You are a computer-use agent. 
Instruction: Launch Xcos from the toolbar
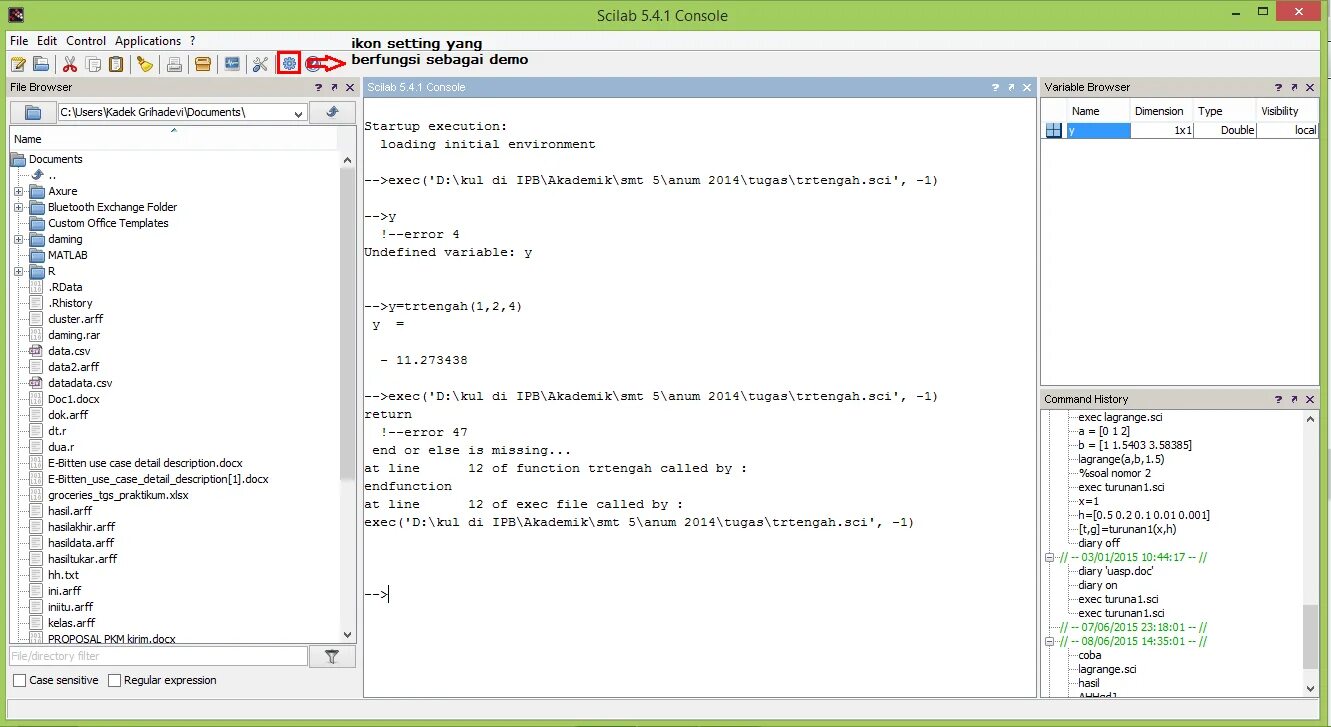point(232,64)
